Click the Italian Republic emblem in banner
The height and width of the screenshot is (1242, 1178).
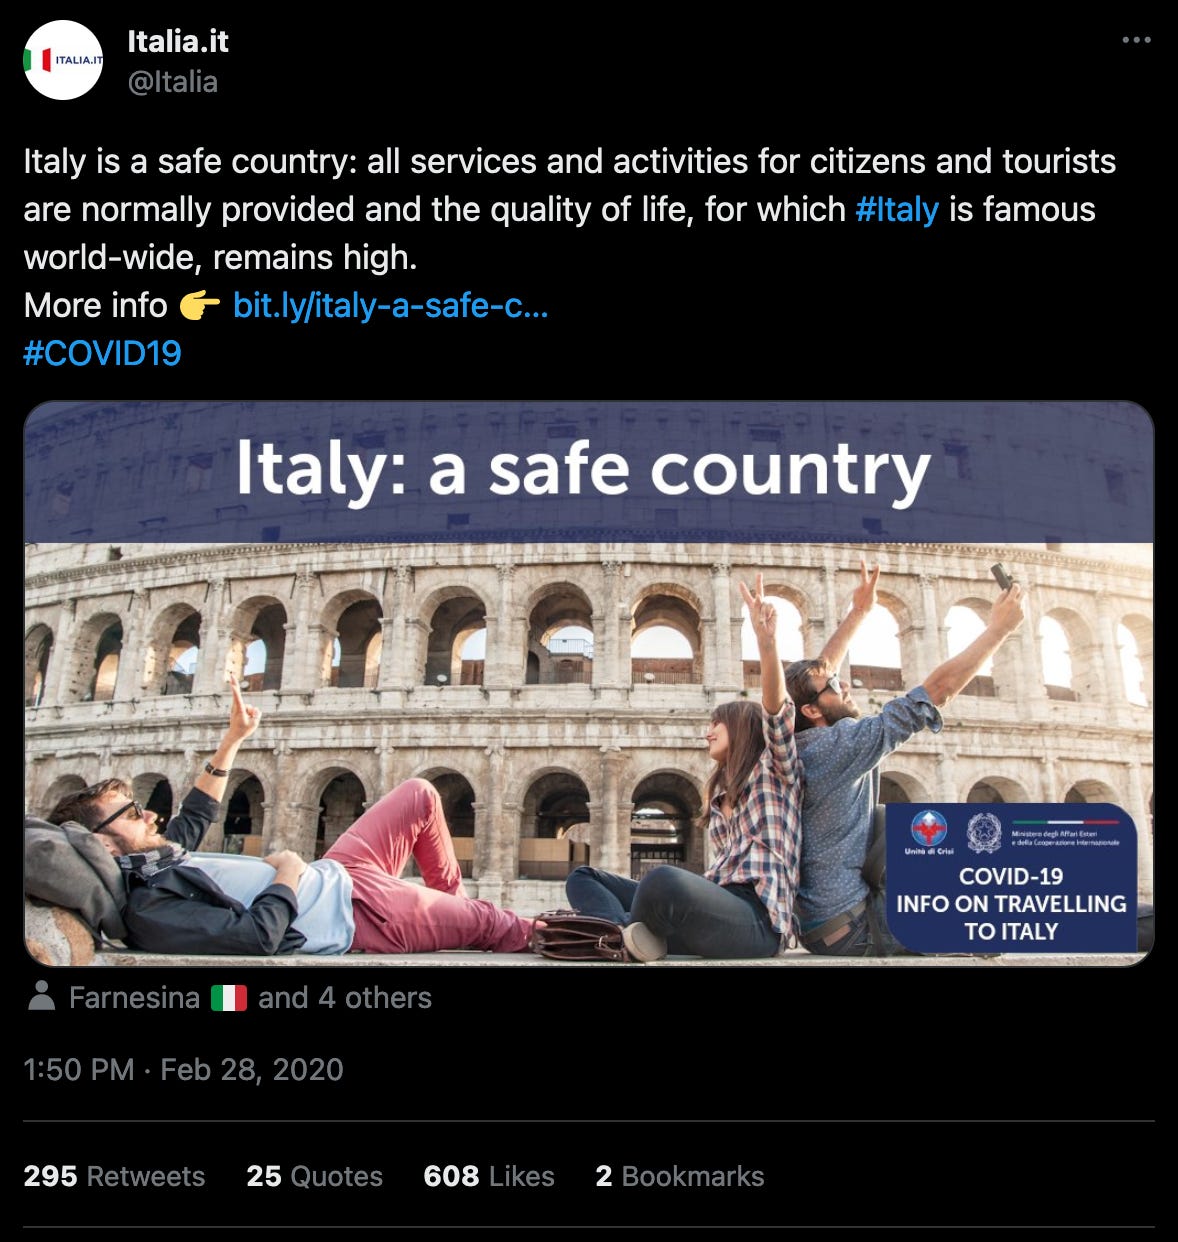(984, 832)
